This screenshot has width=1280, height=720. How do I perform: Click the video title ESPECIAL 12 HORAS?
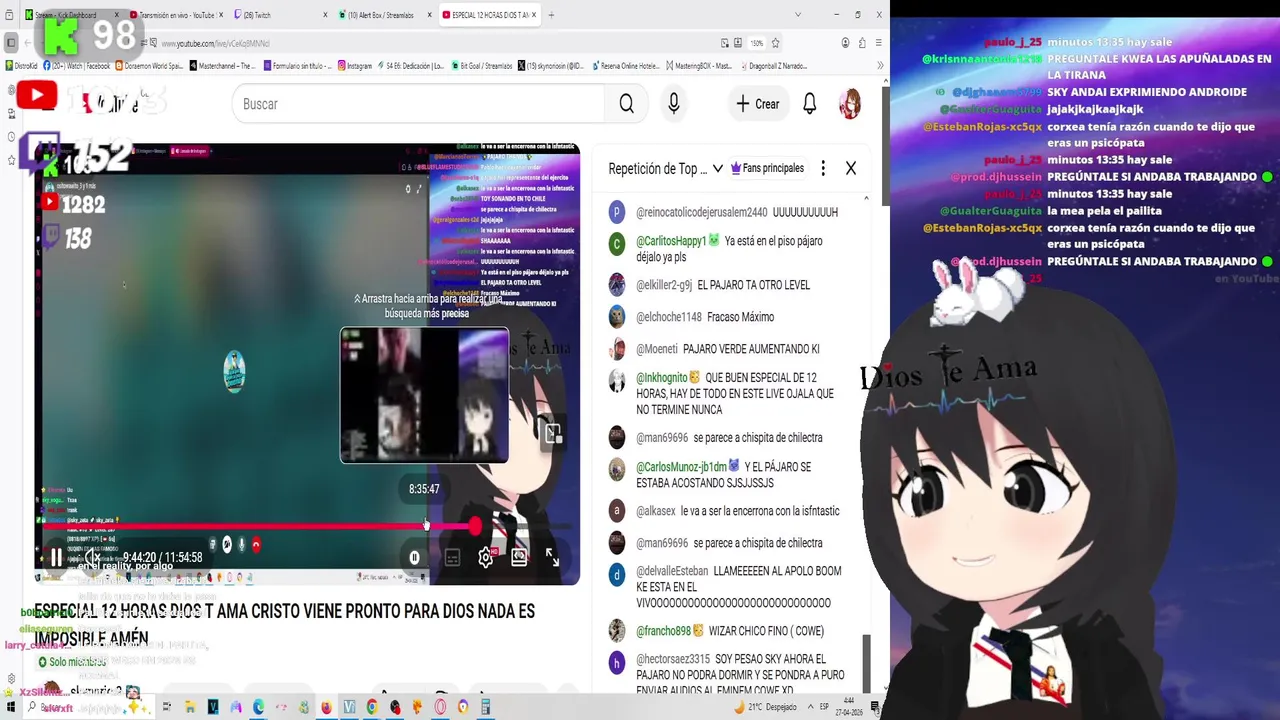click(284, 624)
